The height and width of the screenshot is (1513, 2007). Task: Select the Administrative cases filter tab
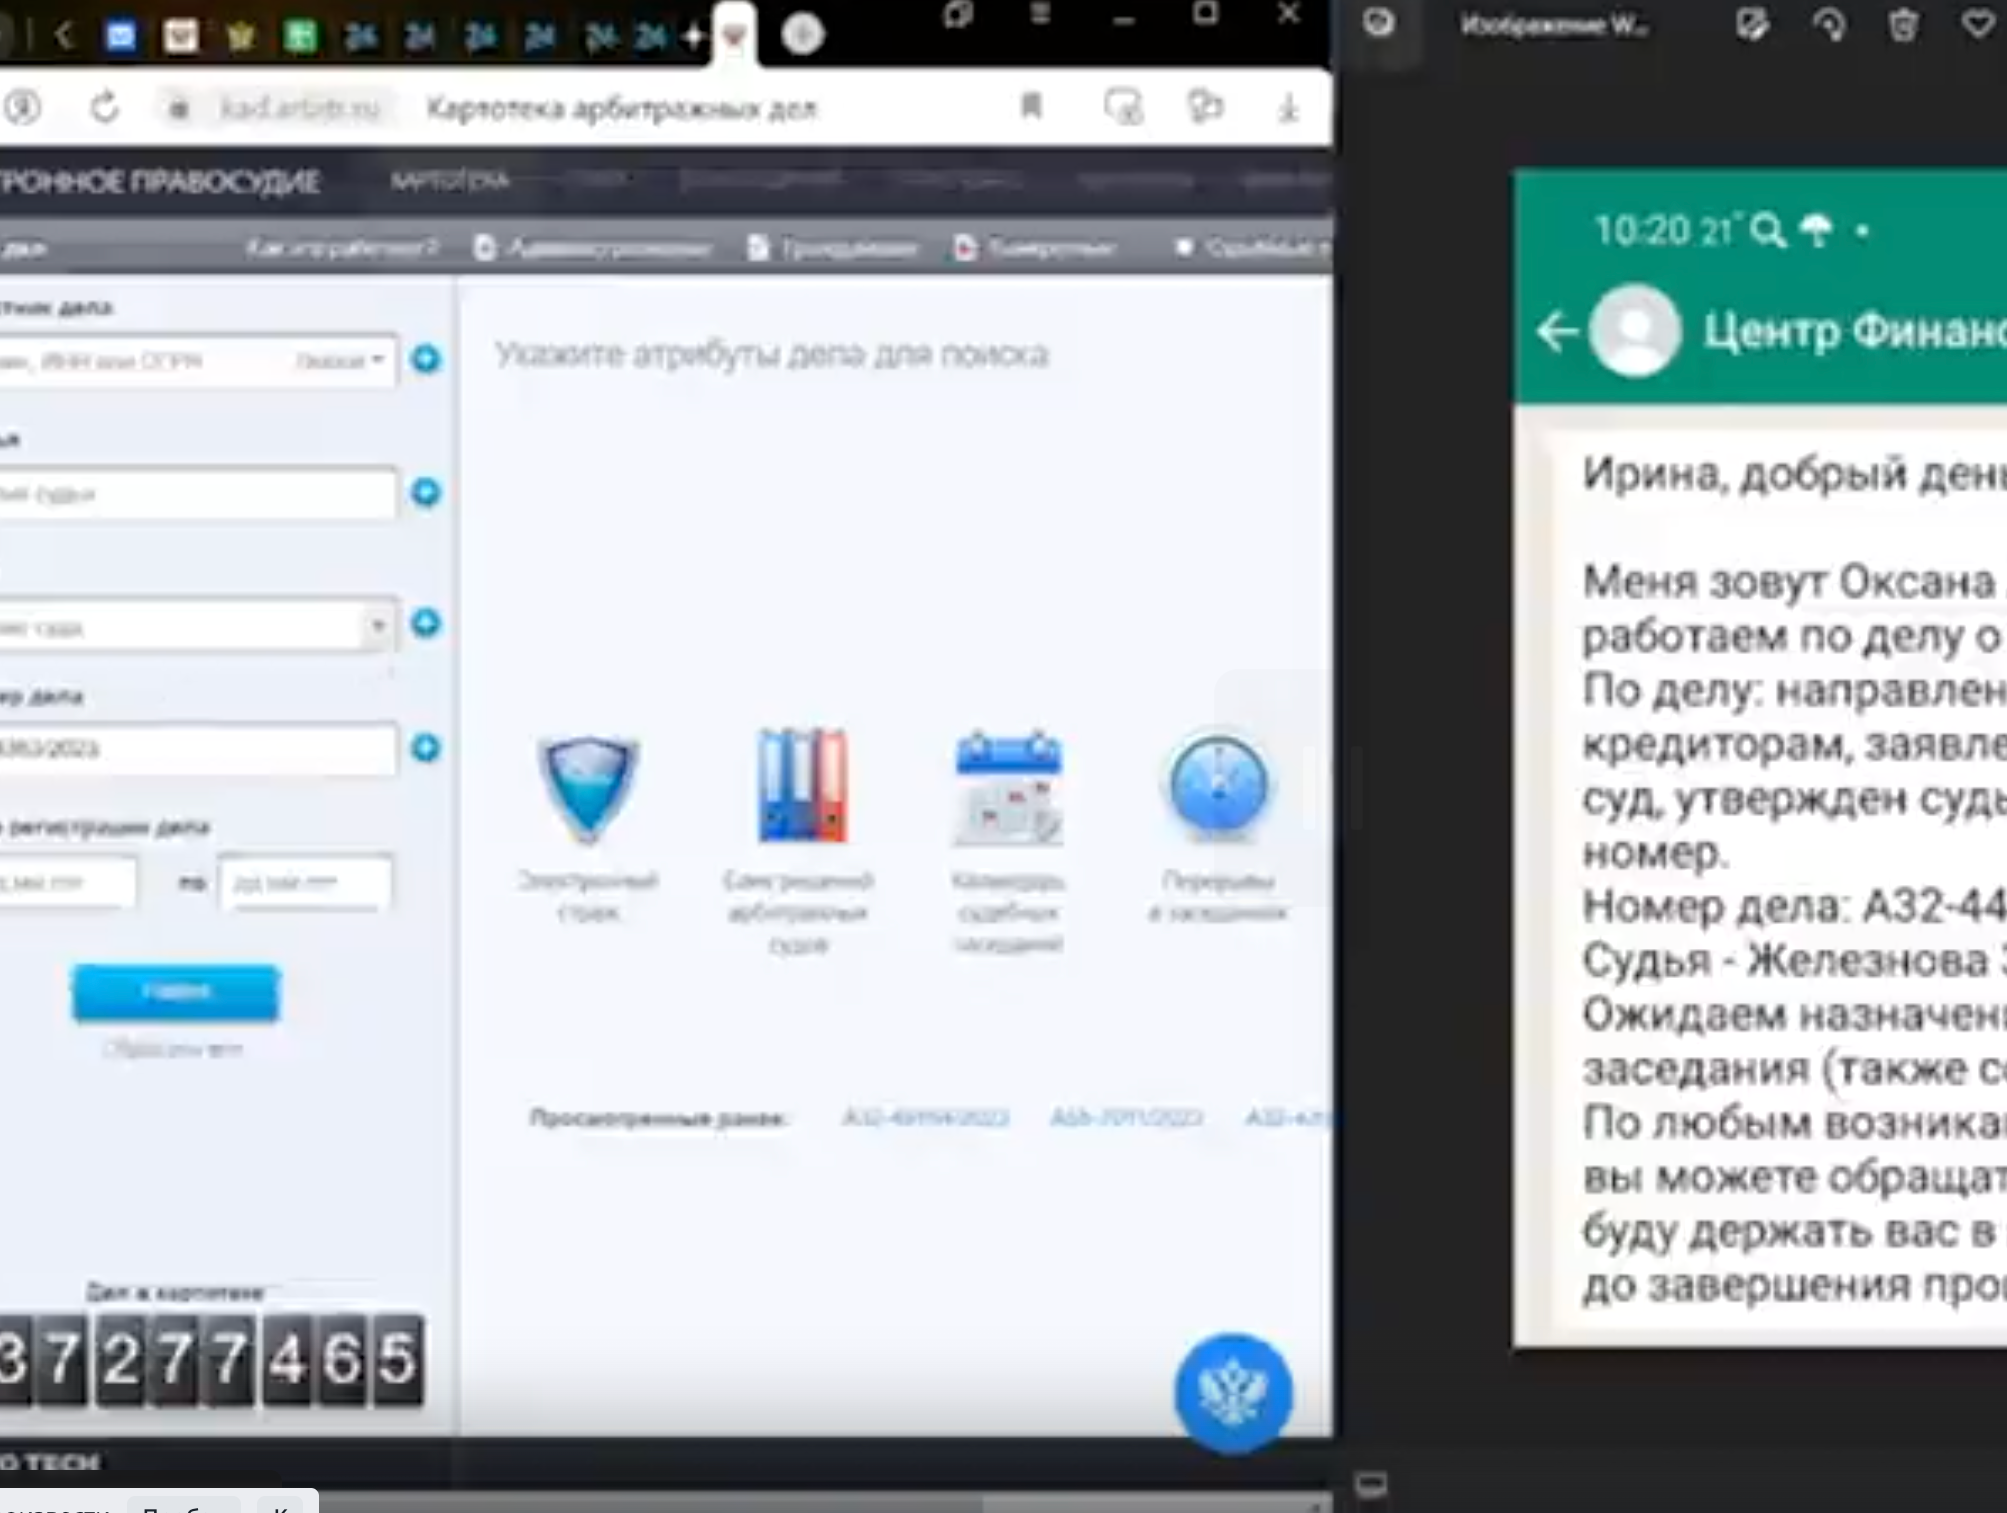click(x=594, y=248)
